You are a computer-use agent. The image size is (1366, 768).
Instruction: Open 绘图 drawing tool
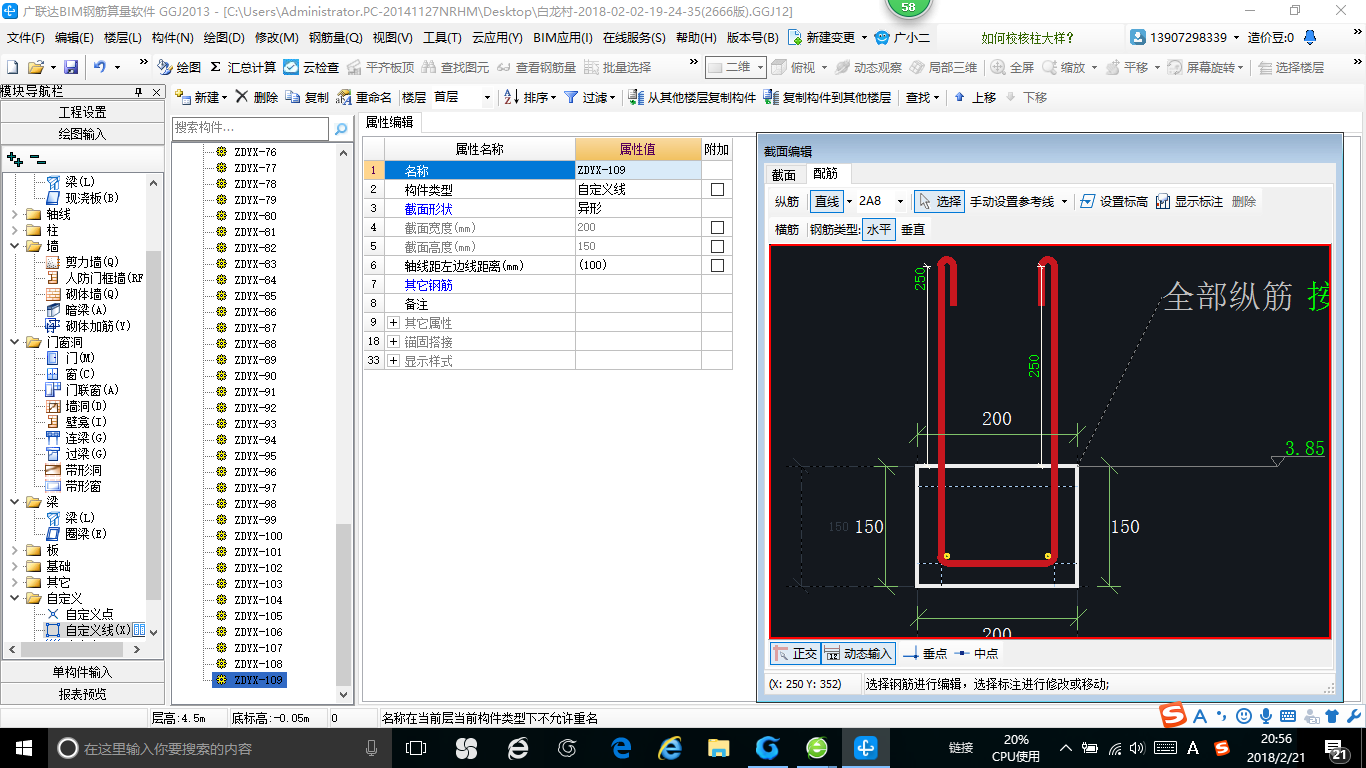(x=179, y=67)
